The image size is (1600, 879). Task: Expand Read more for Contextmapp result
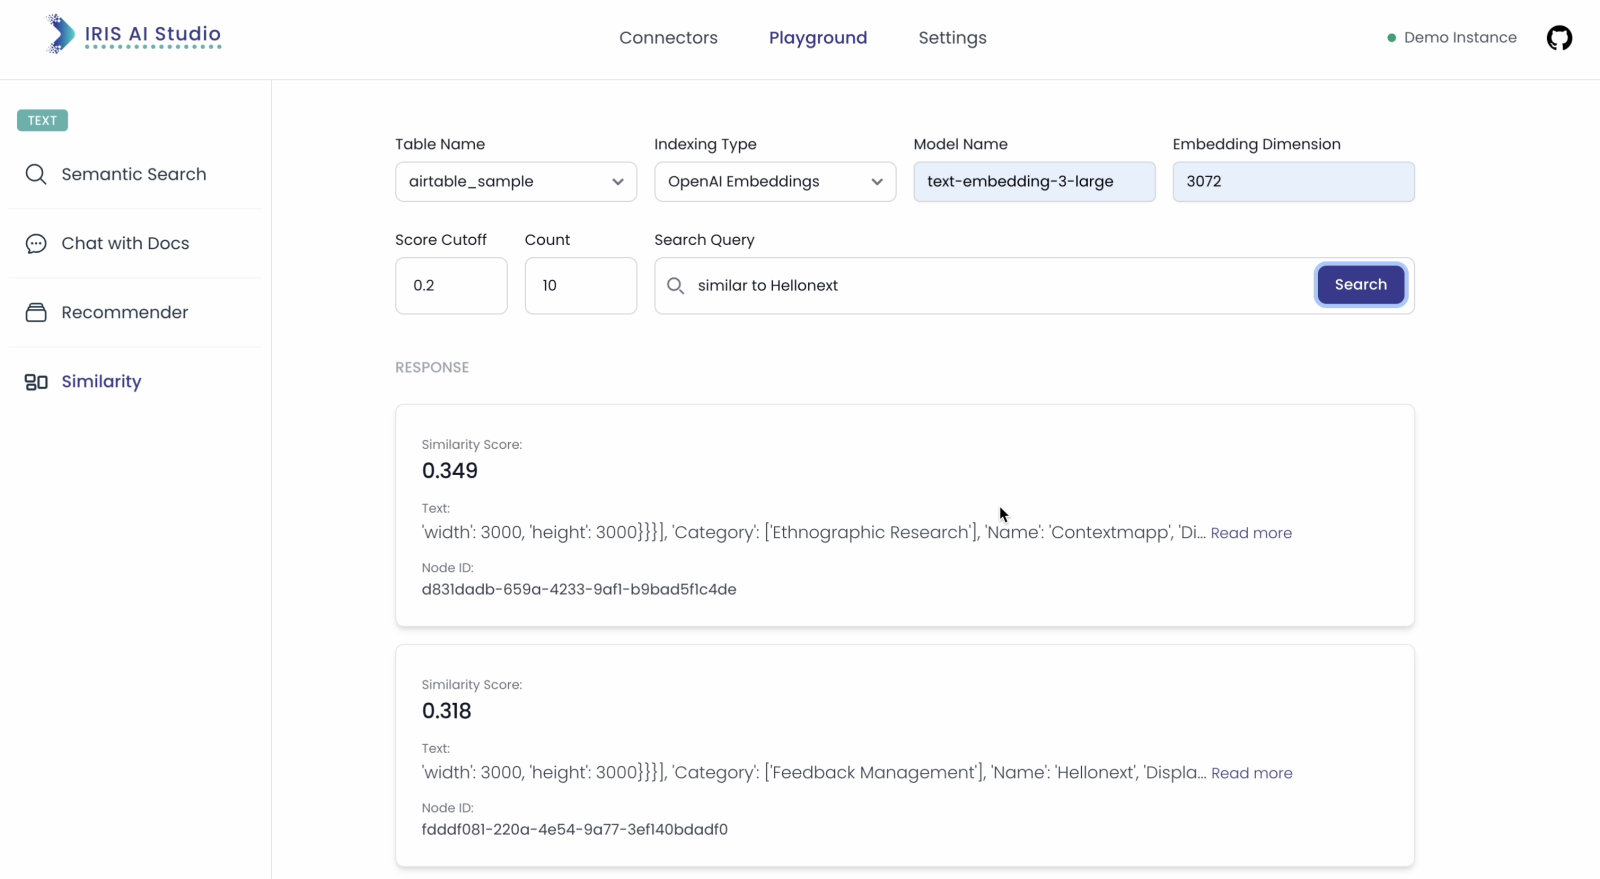pyautogui.click(x=1251, y=533)
